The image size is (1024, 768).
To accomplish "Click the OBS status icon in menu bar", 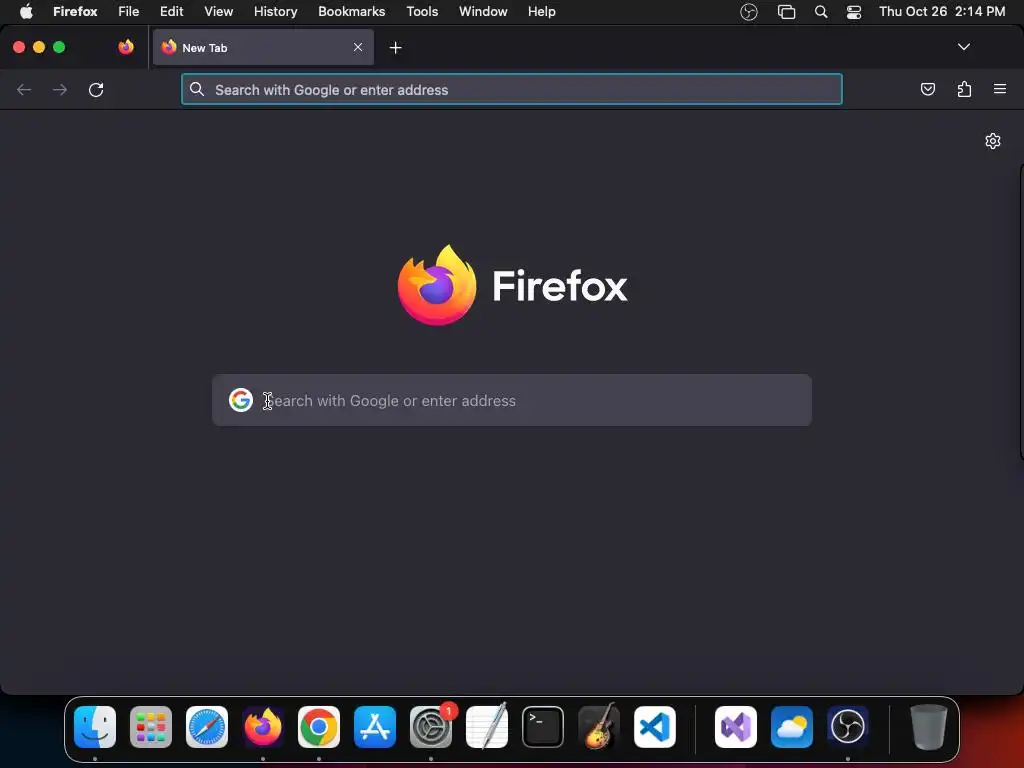I will point(749,12).
